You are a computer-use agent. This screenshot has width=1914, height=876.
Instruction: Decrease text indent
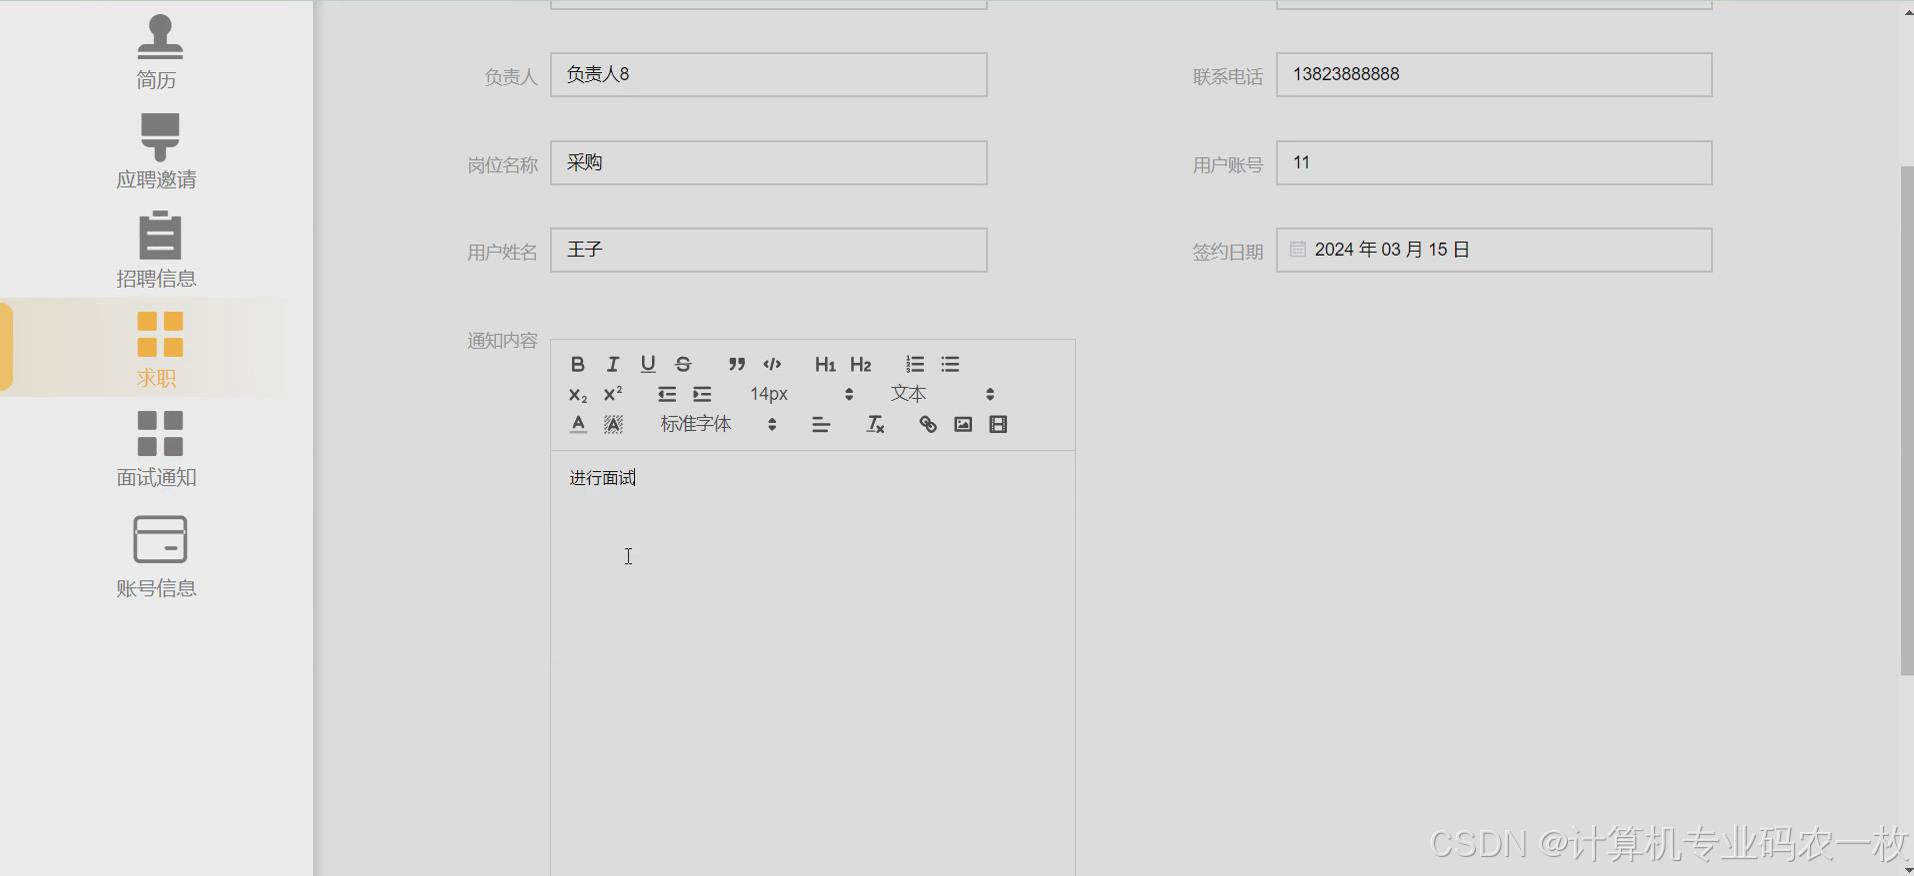pyautogui.click(x=667, y=394)
